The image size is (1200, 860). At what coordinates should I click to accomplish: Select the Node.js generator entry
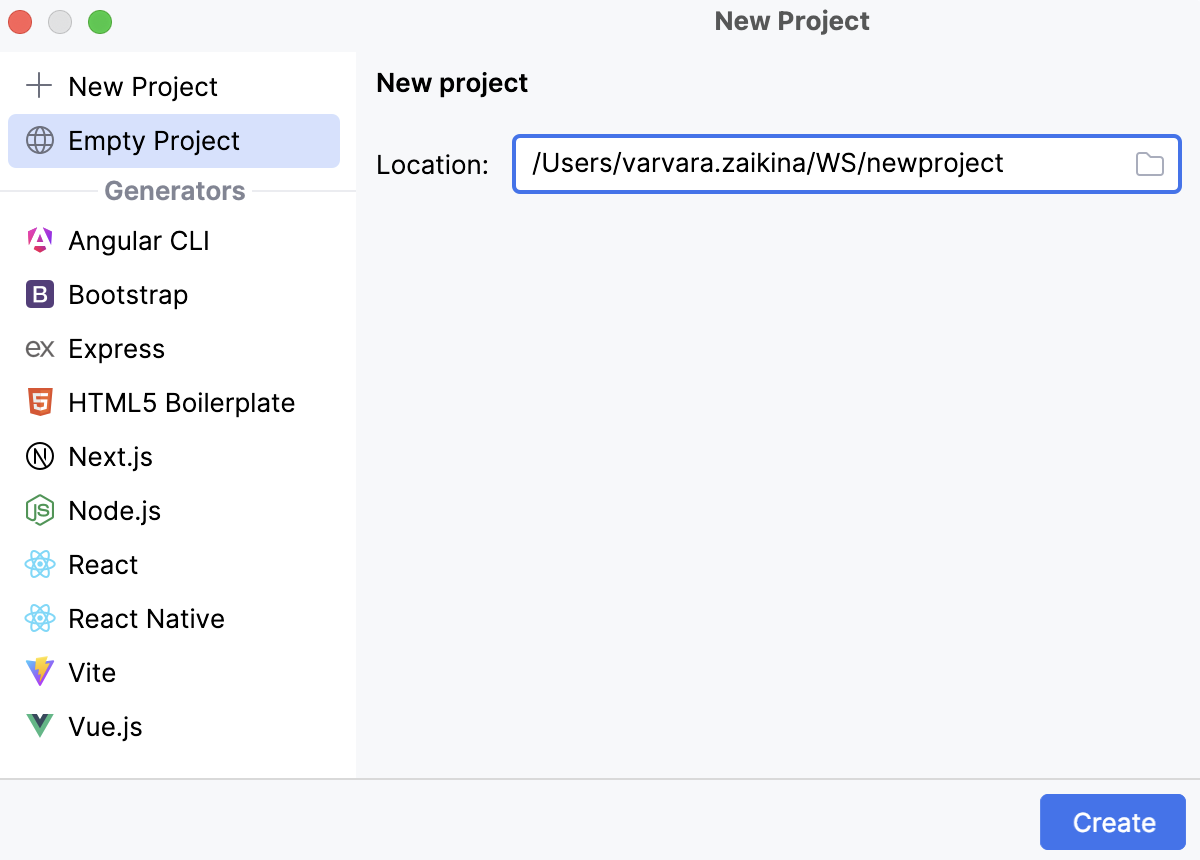click(x=113, y=510)
